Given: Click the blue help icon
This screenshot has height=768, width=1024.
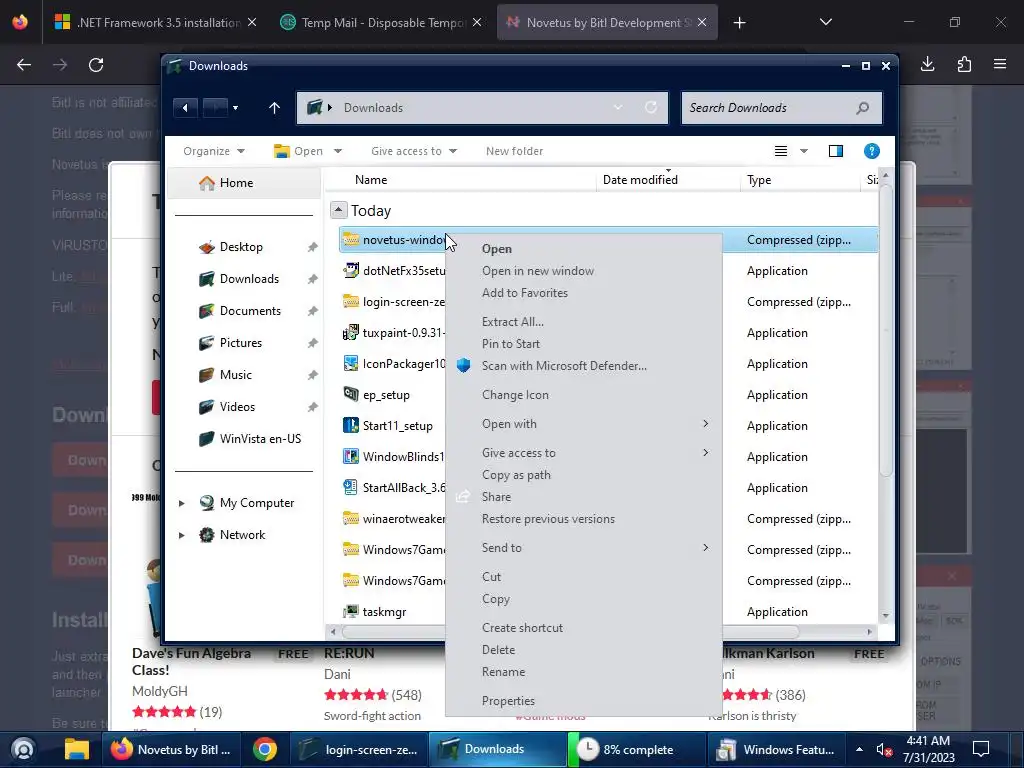Looking at the screenshot, I should [871, 151].
